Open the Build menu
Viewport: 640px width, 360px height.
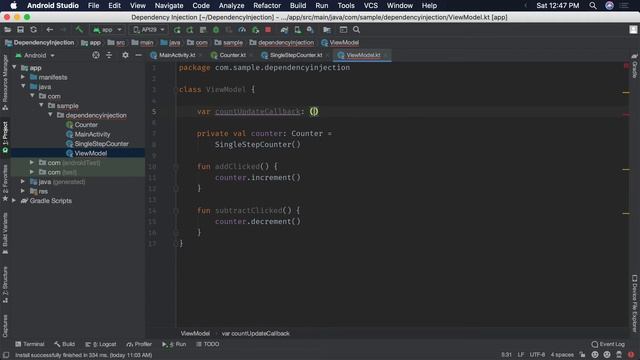click(x=298, y=6)
